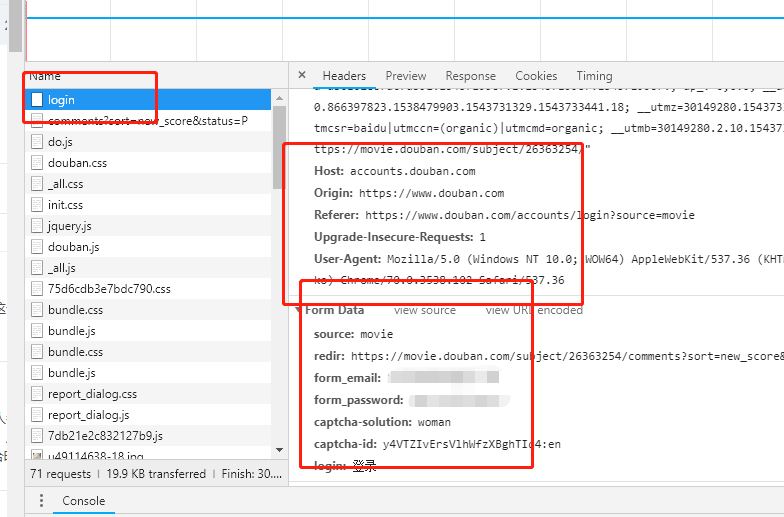Image resolution: width=784 pixels, height=517 pixels.
Task: Click view URL encoded link
Action: coord(534,310)
